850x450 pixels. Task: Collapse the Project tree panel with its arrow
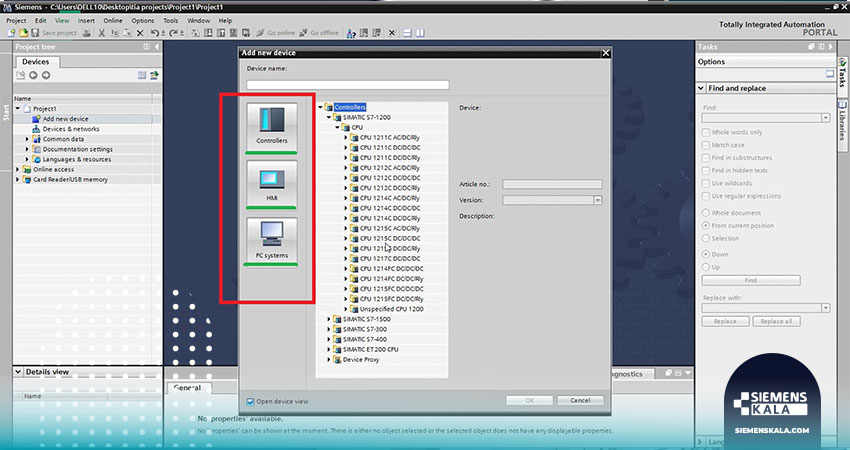pyautogui.click(x=157, y=47)
